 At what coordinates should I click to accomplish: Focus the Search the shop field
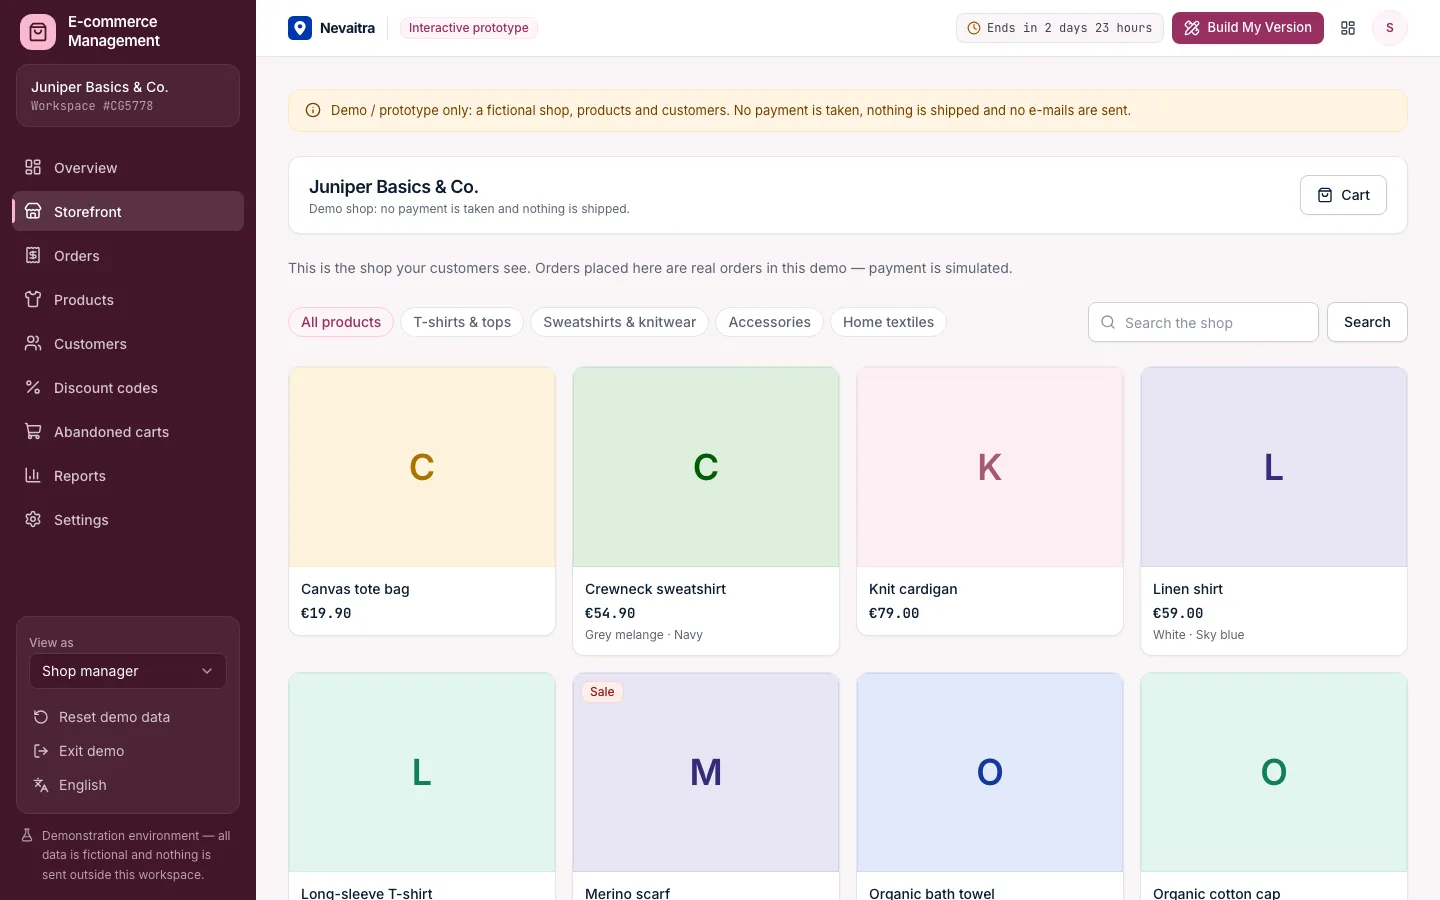[1203, 322]
